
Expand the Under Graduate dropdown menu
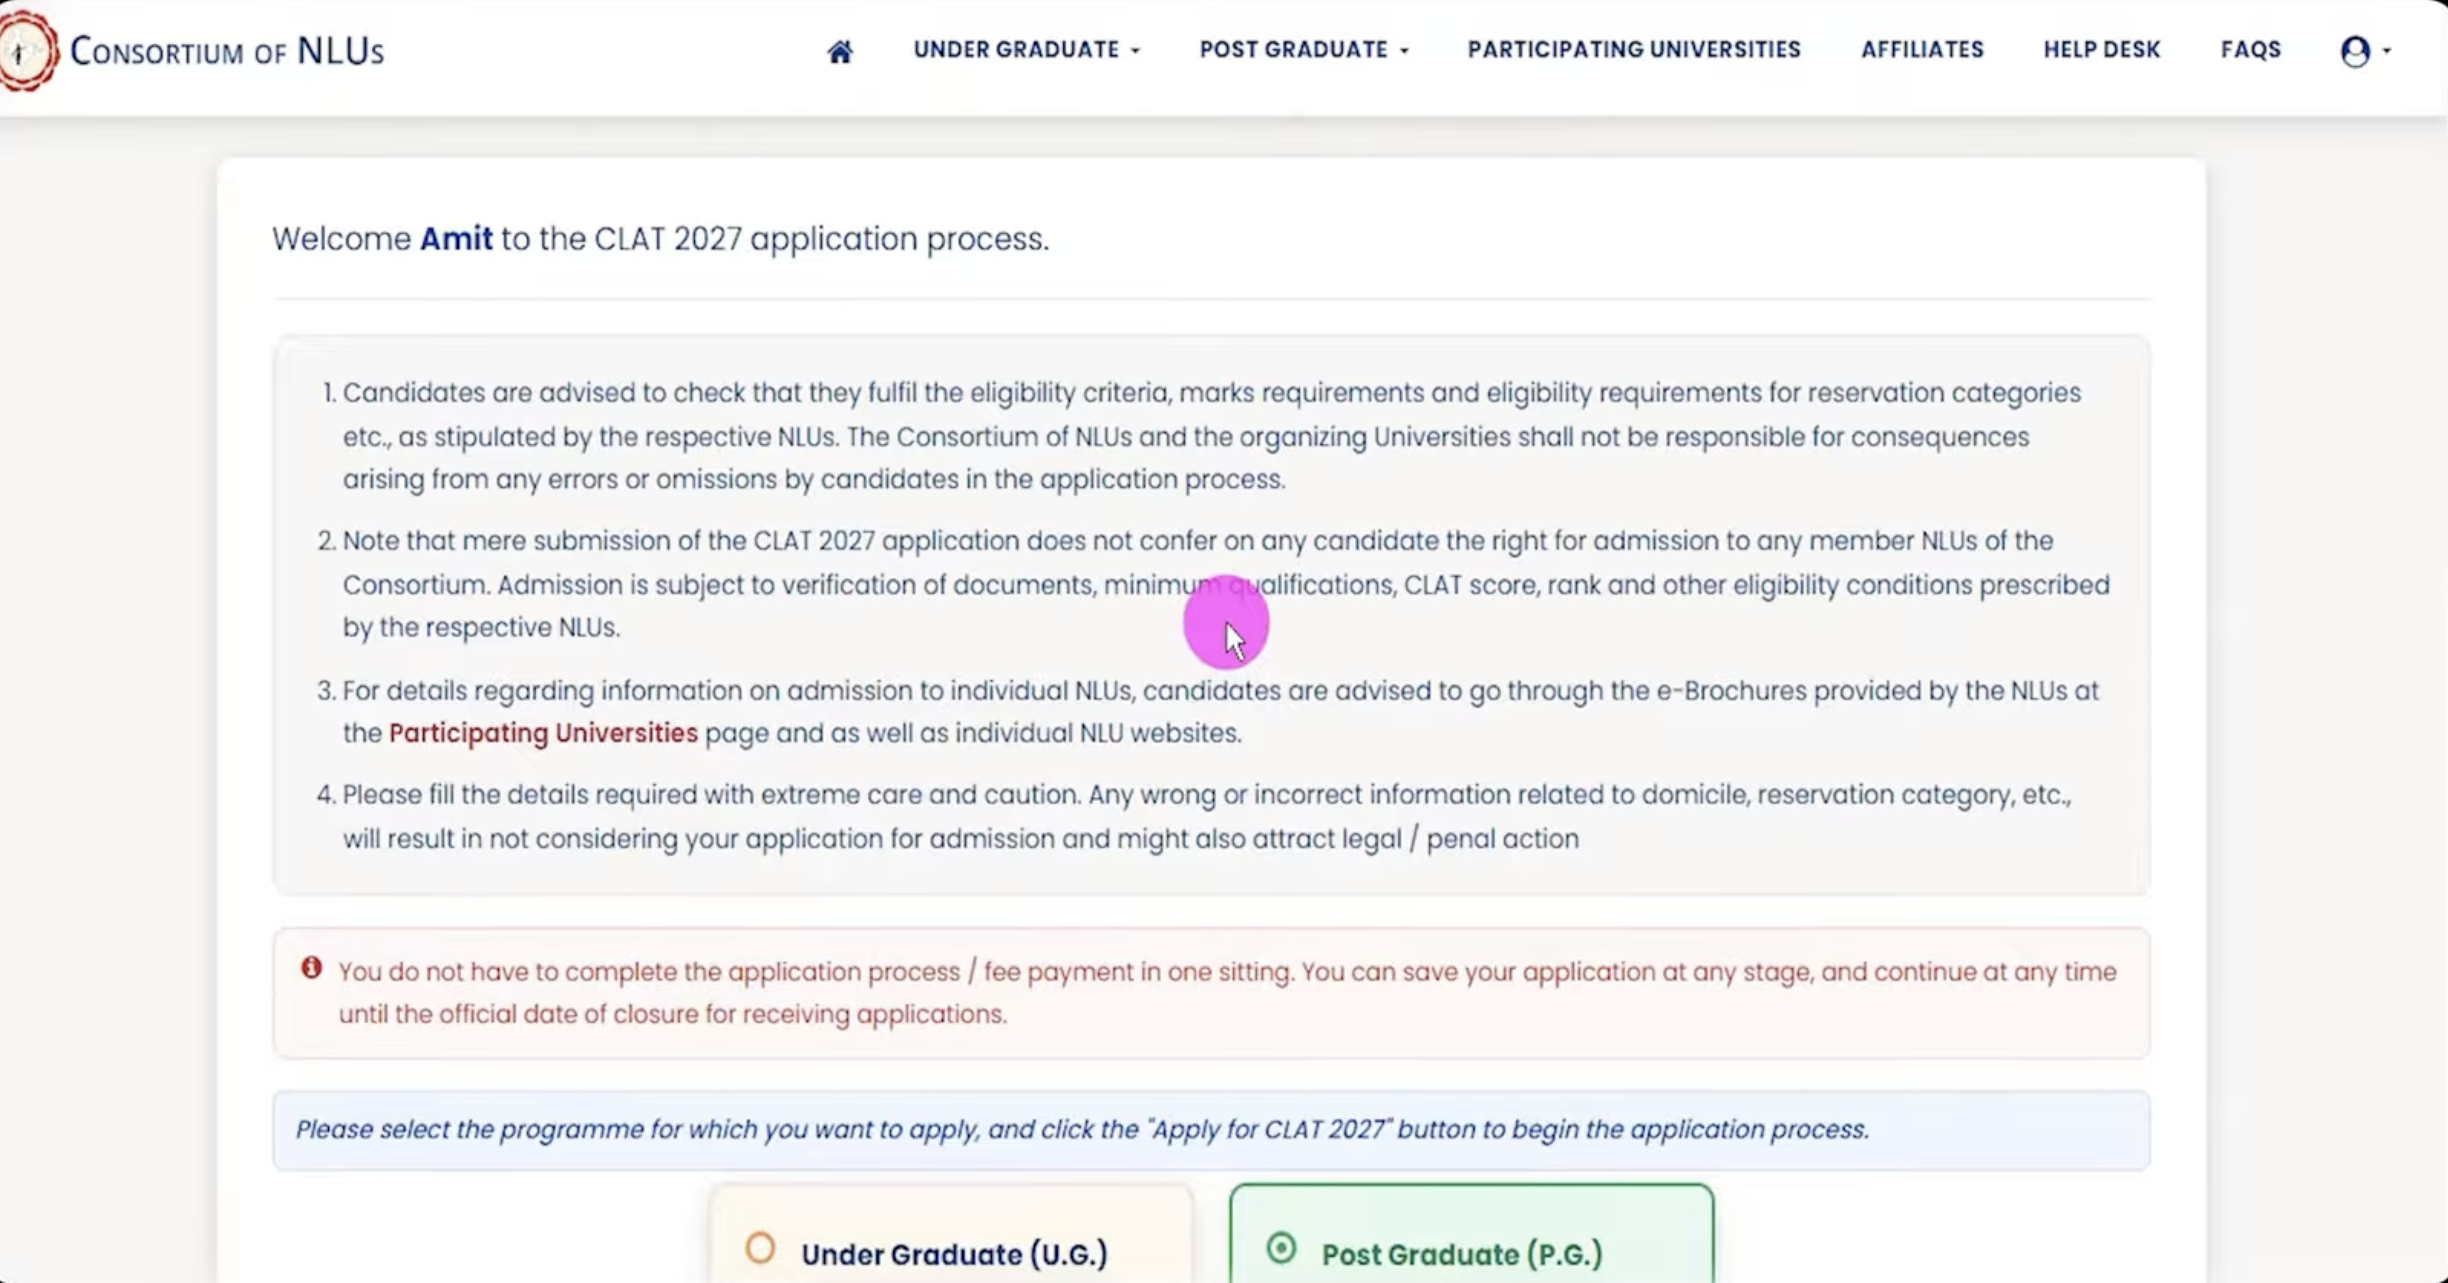(x=1026, y=50)
